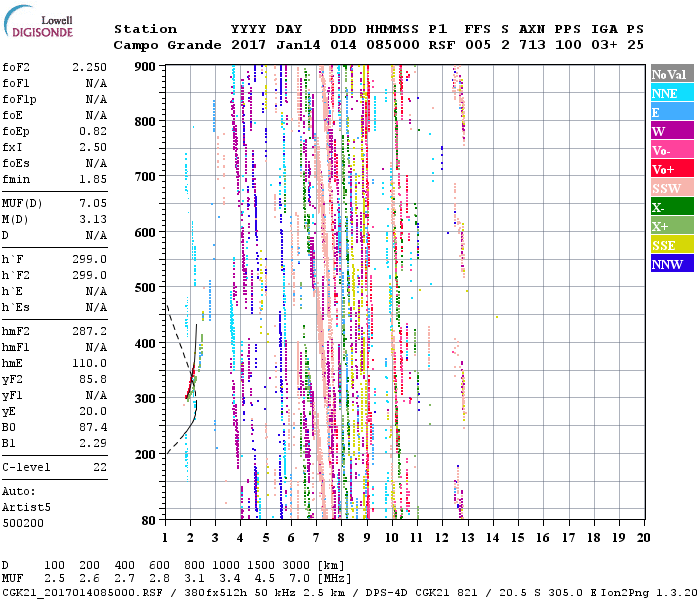Click the C-level value 22

tap(100, 467)
